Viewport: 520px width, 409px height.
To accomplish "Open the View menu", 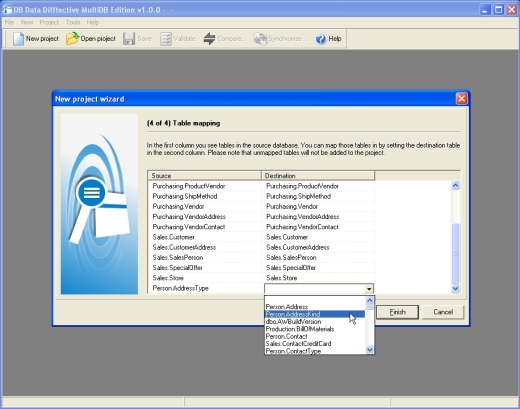I will tap(27, 22).
